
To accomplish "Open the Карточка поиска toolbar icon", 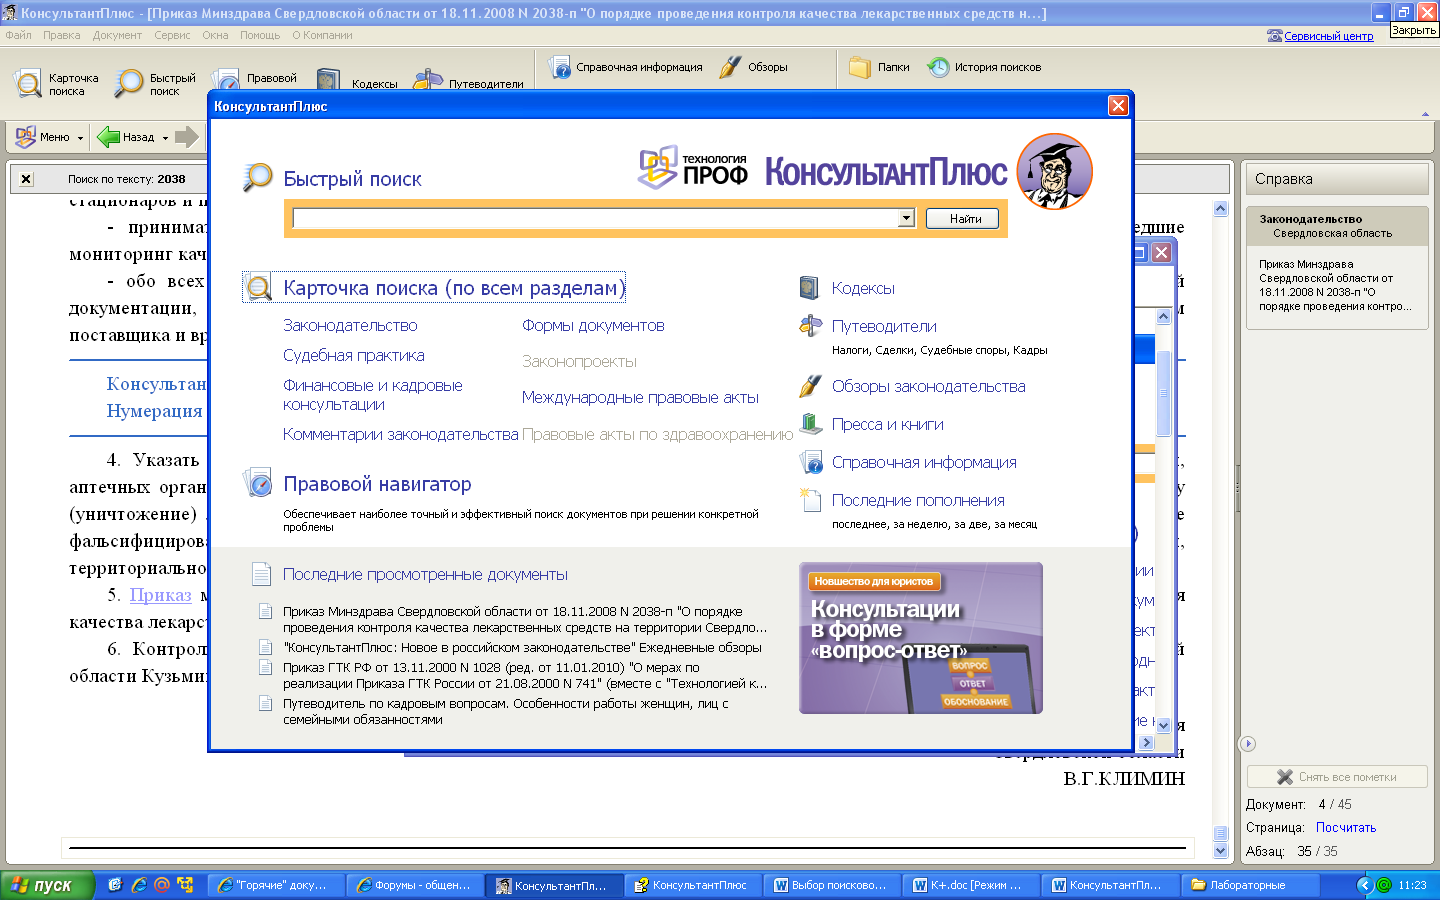I will (x=28, y=83).
